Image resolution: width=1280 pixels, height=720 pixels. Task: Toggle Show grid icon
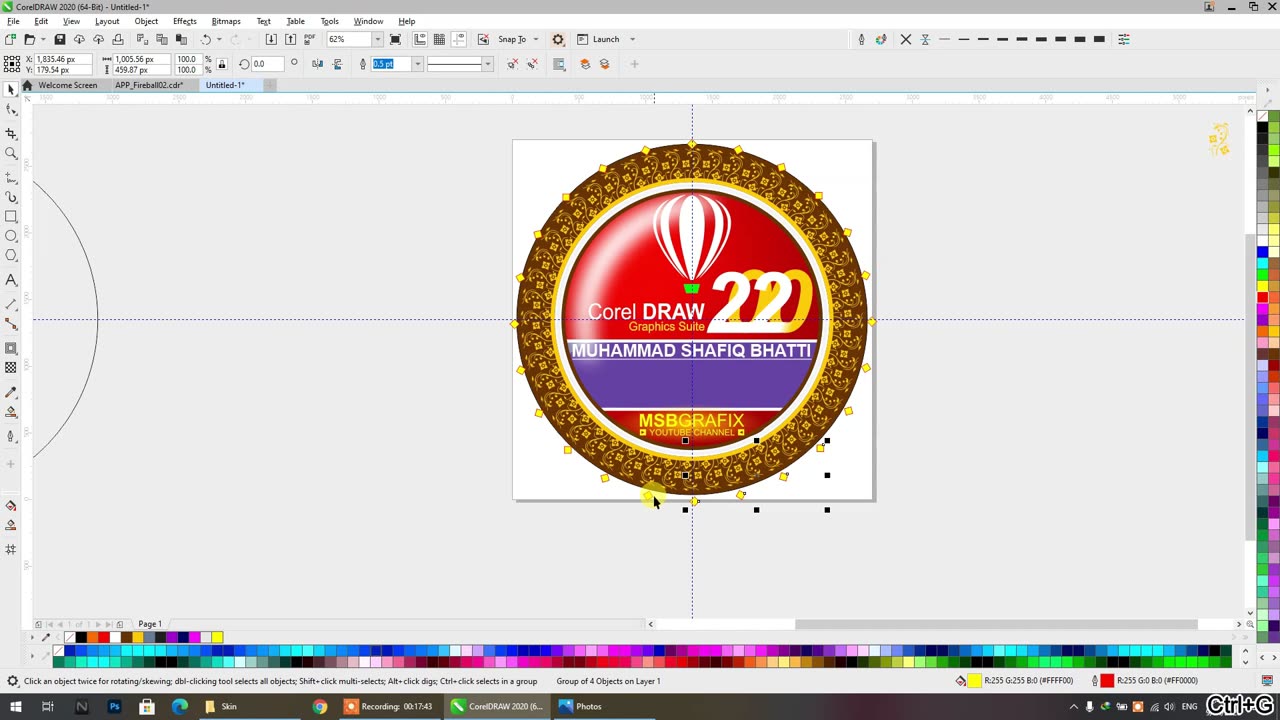coord(439,39)
